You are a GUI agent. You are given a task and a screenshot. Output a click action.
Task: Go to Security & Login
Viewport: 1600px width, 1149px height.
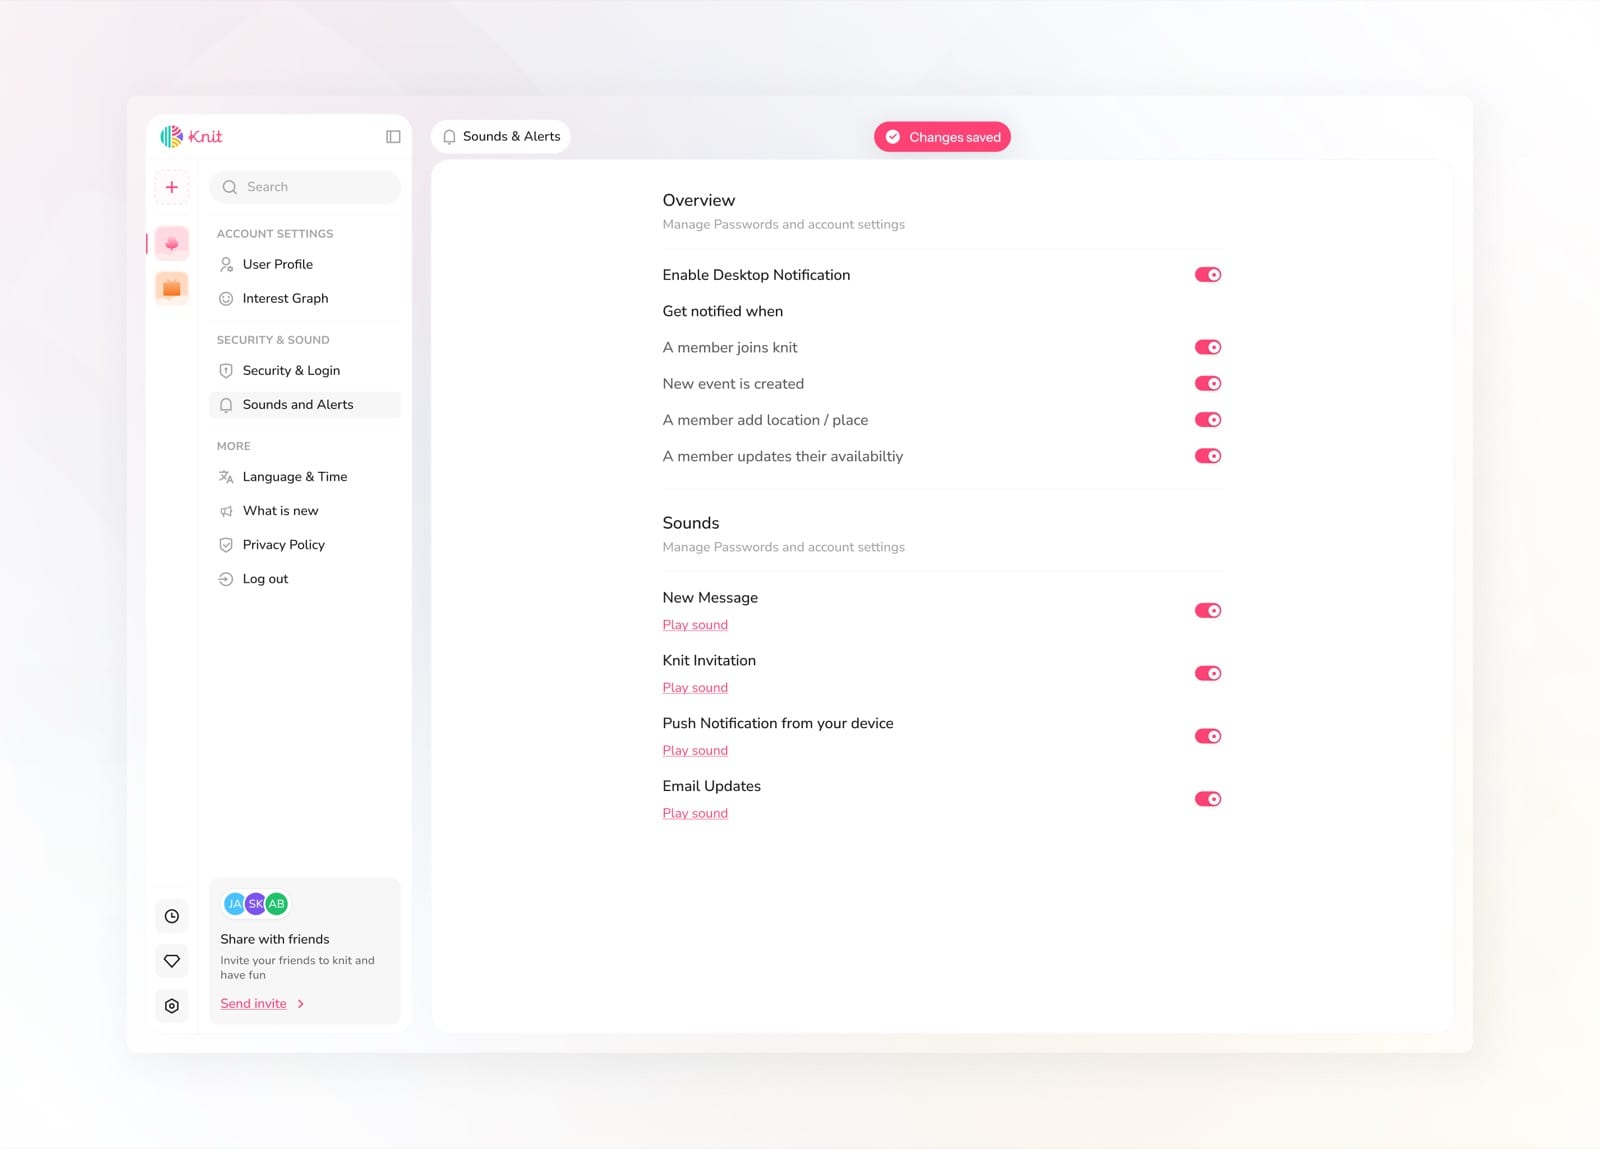[305, 370]
